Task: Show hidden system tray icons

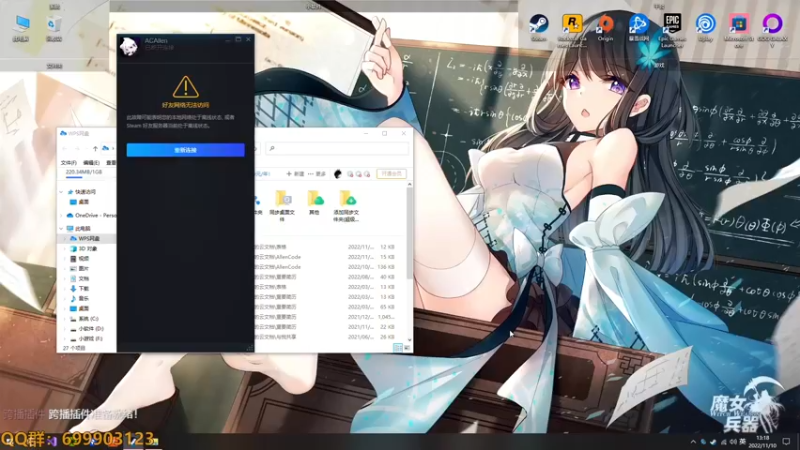Action: (x=693, y=442)
